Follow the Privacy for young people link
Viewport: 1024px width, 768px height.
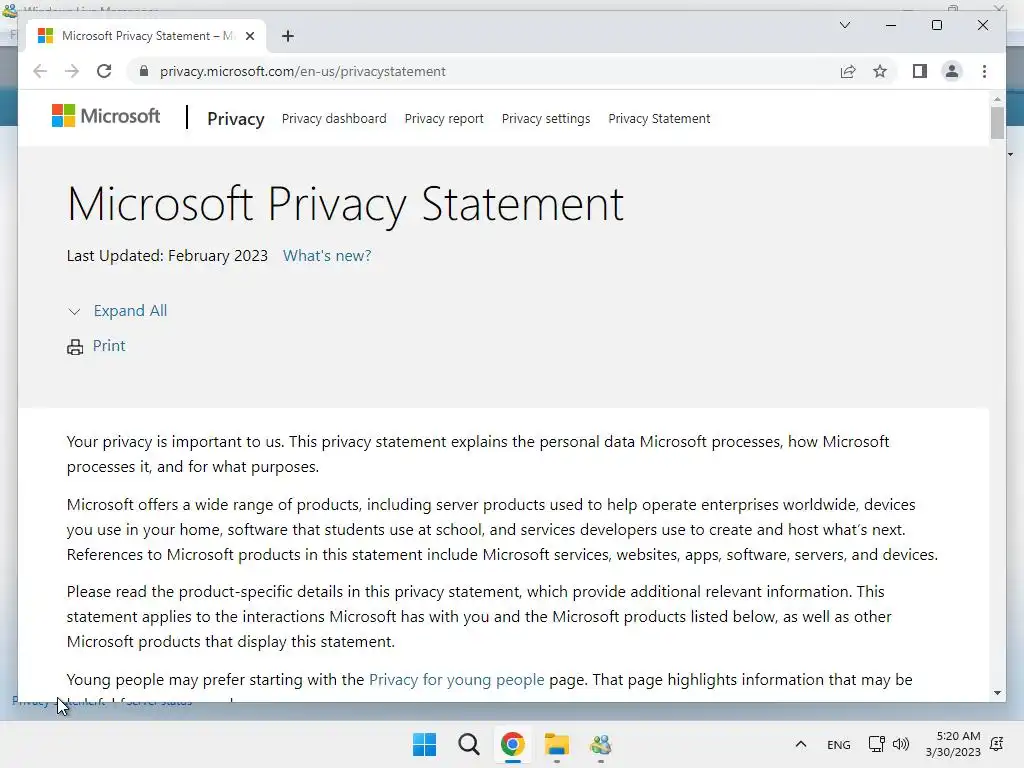(x=456, y=680)
